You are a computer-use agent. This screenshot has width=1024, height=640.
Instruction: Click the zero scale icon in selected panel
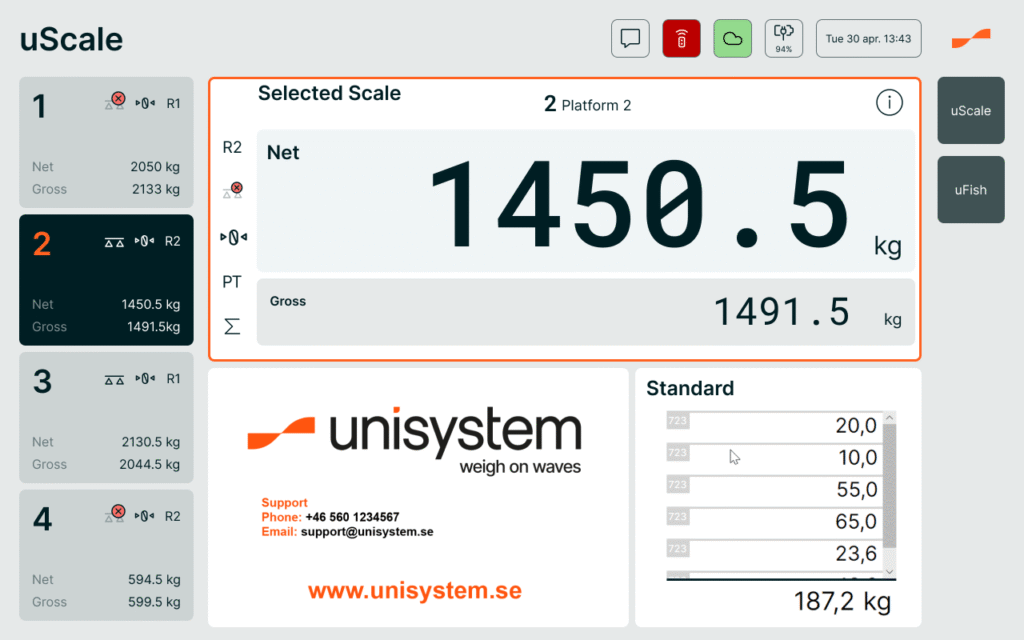pyautogui.click(x=232, y=237)
